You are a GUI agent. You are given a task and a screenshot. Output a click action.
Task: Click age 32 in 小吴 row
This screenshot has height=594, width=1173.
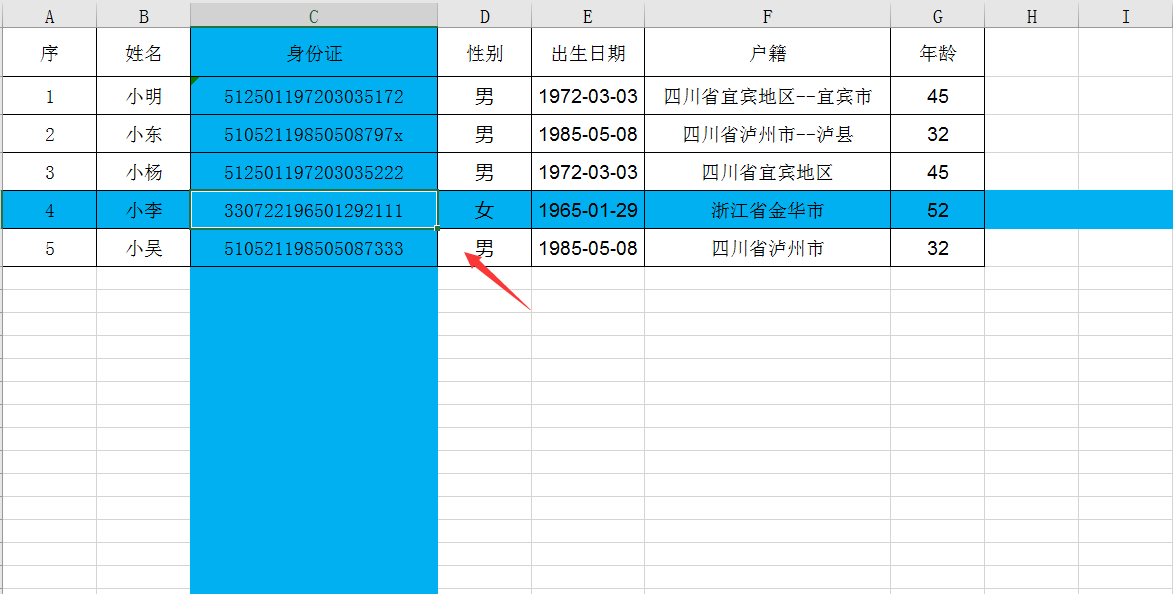pyautogui.click(x=937, y=248)
